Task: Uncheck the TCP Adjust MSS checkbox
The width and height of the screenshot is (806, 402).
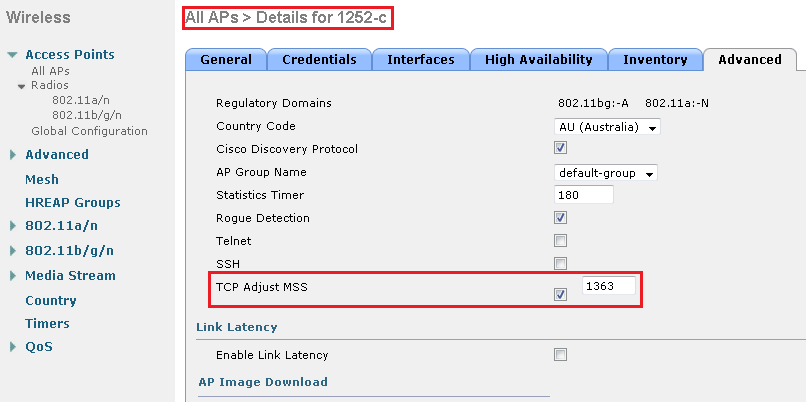Action: [x=561, y=294]
